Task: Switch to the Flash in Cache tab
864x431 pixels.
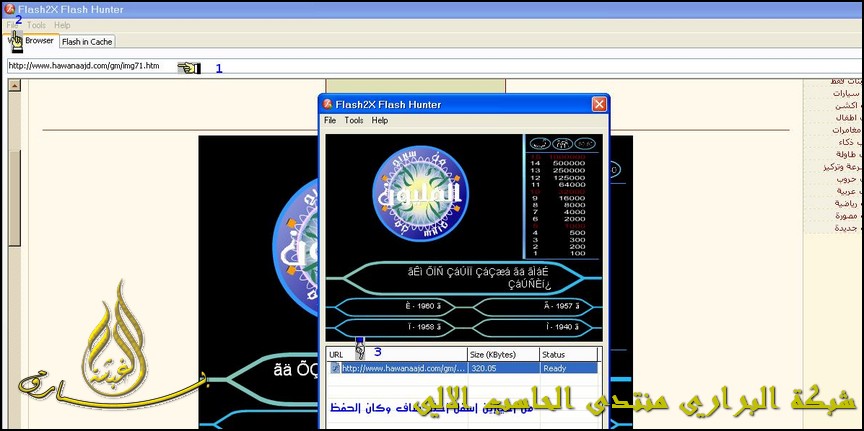Action: (87, 41)
